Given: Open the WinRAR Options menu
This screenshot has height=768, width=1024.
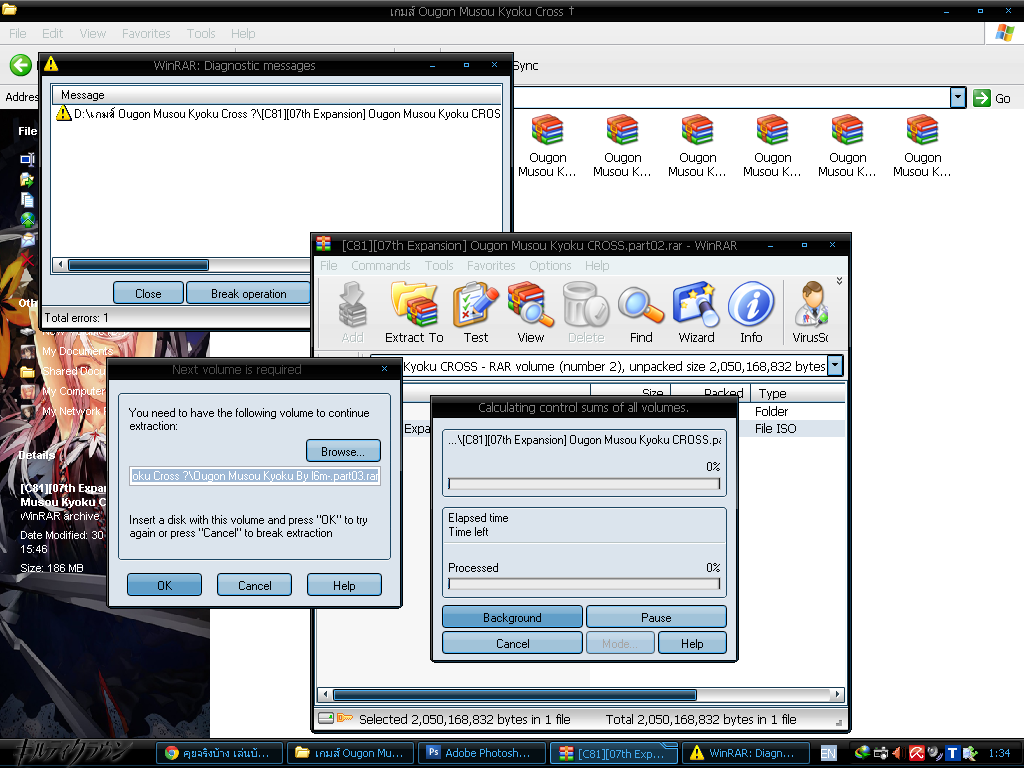Looking at the screenshot, I should [x=550, y=265].
